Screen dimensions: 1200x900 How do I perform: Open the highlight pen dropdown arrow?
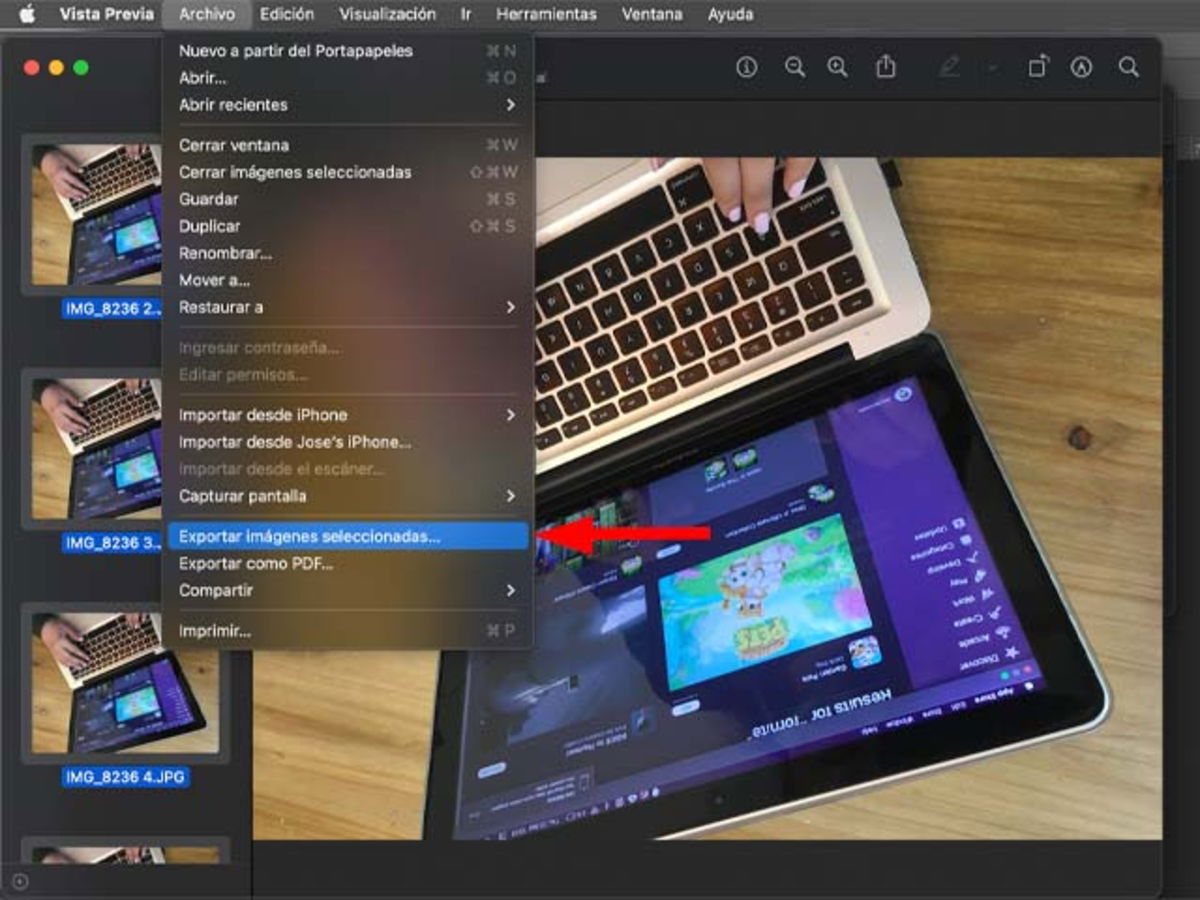click(992, 67)
